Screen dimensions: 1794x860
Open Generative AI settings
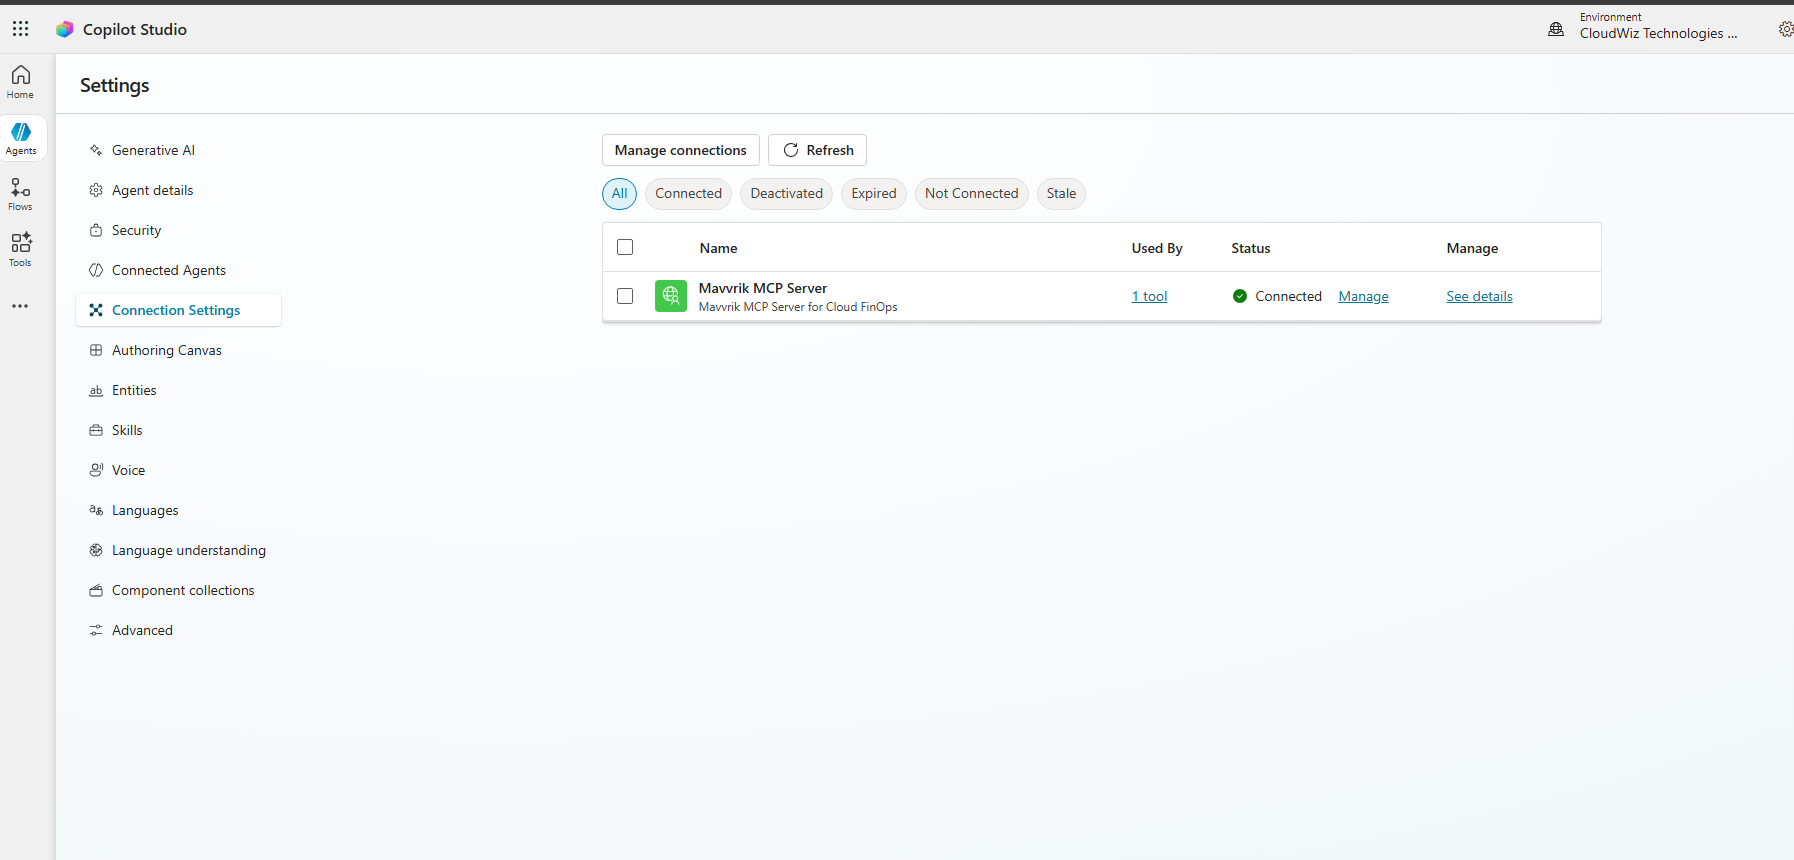click(x=178, y=150)
